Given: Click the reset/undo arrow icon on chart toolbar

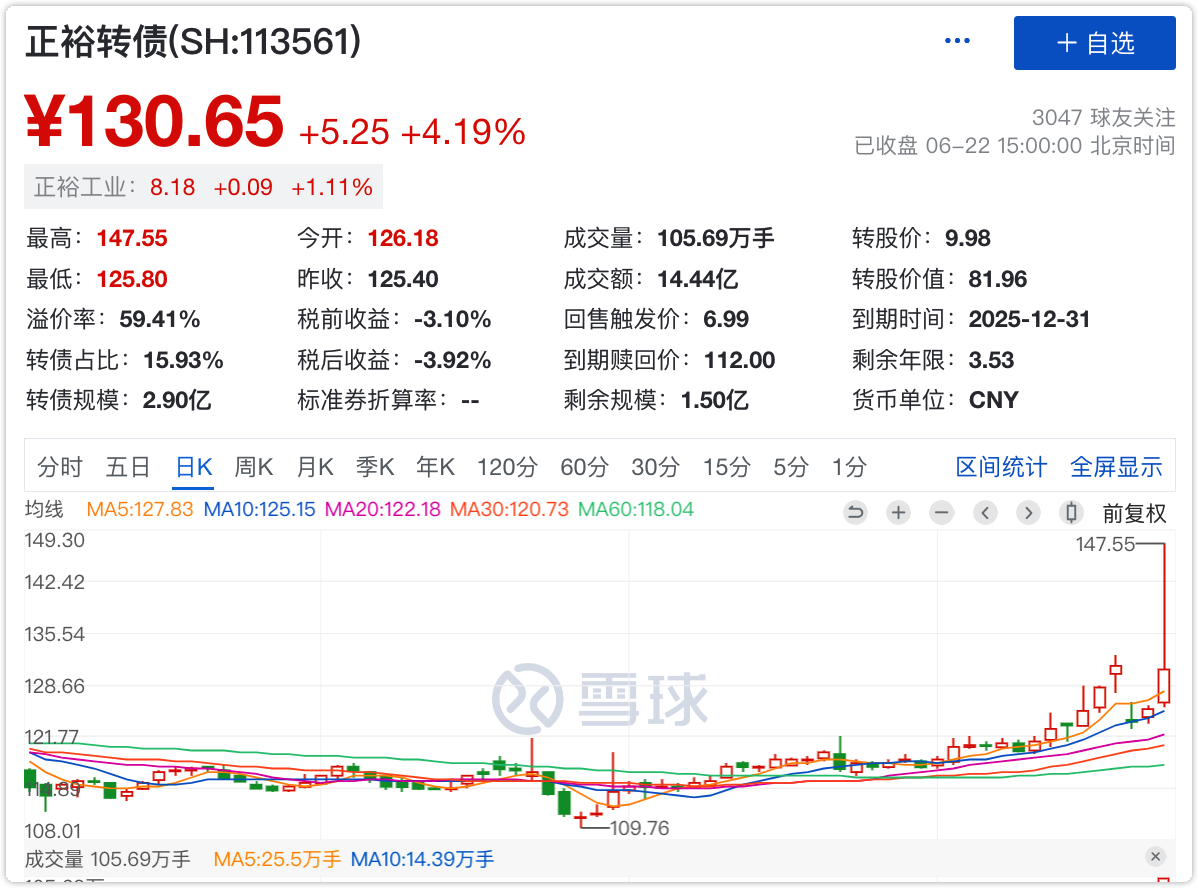Looking at the screenshot, I should coord(855,512).
